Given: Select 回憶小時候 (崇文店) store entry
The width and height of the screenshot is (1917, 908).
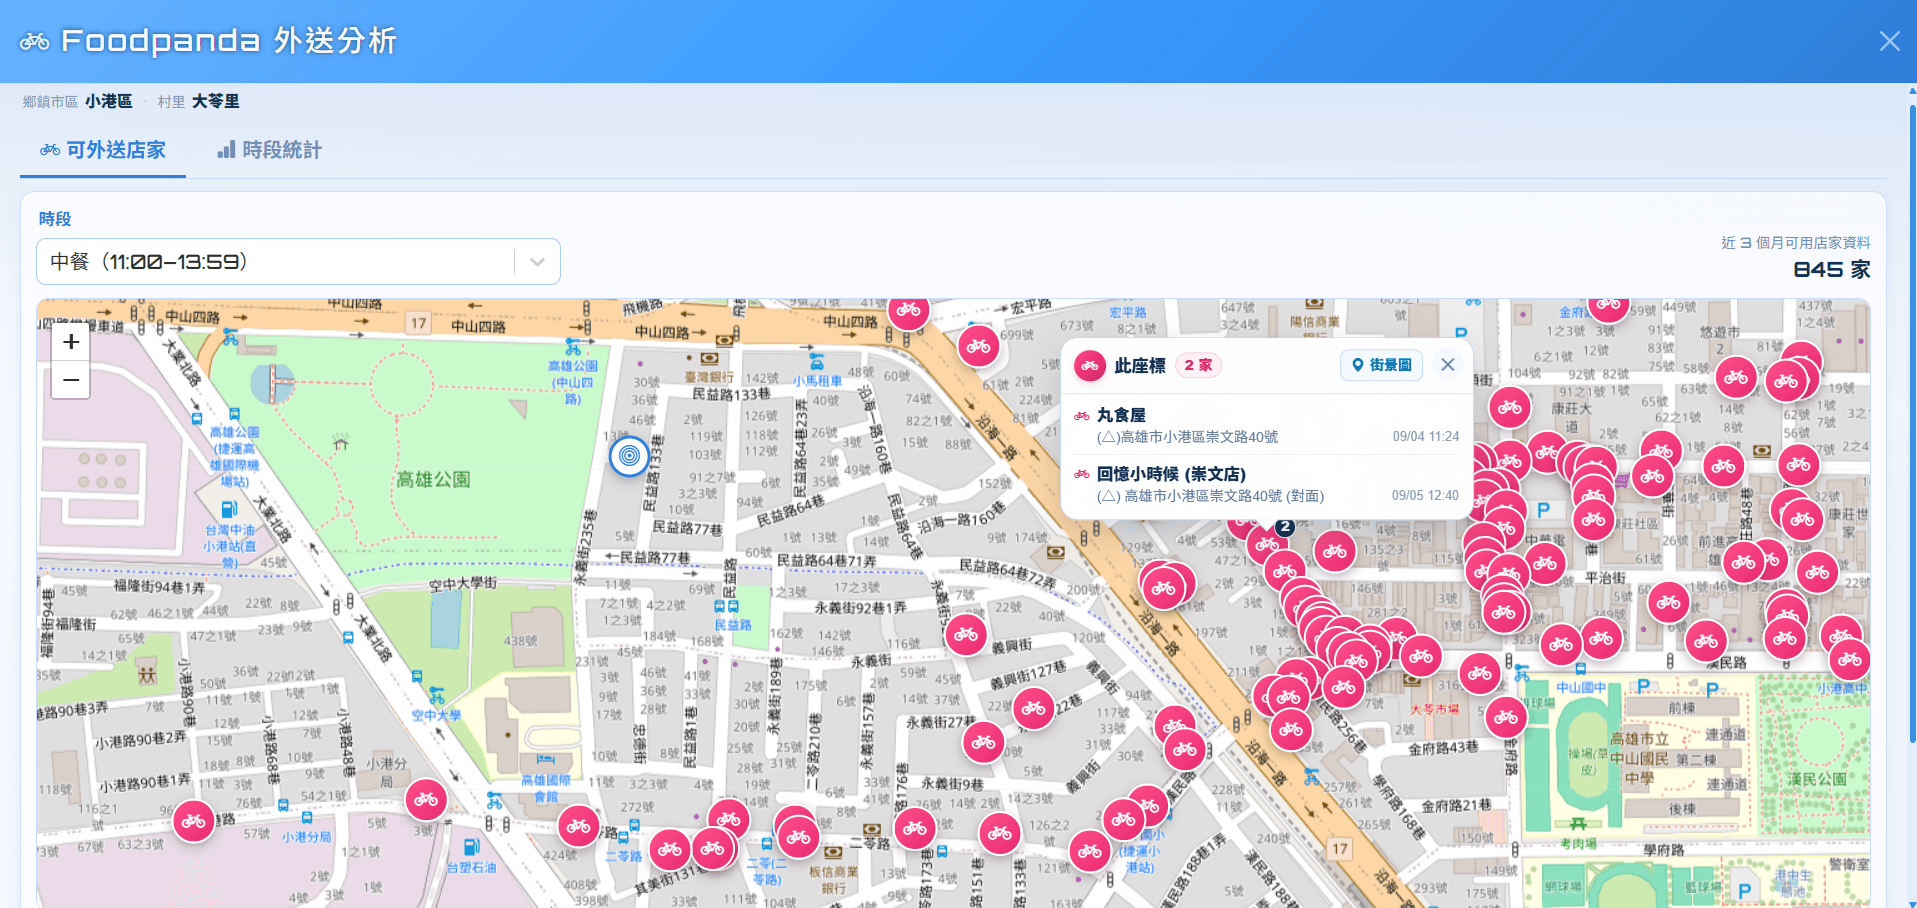Looking at the screenshot, I should 1266,484.
